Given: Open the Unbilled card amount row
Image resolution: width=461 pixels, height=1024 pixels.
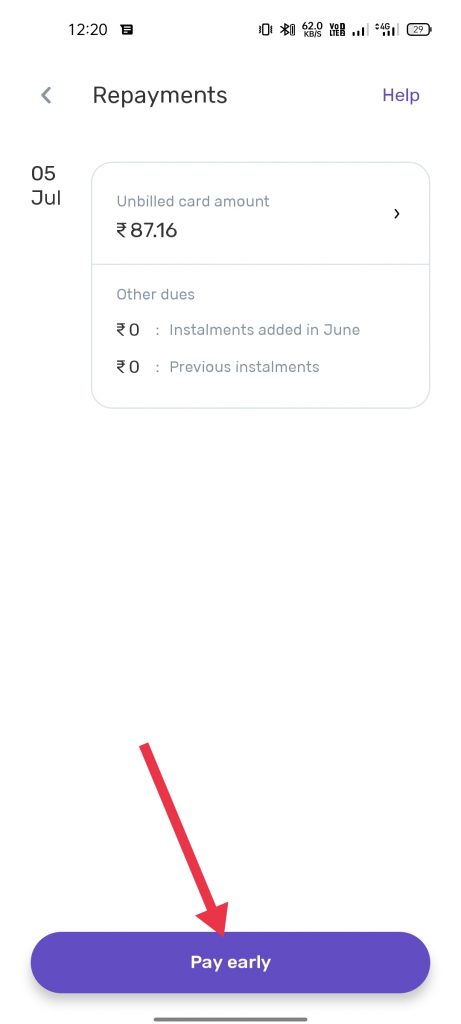Looking at the screenshot, I should tap(261, 214).
